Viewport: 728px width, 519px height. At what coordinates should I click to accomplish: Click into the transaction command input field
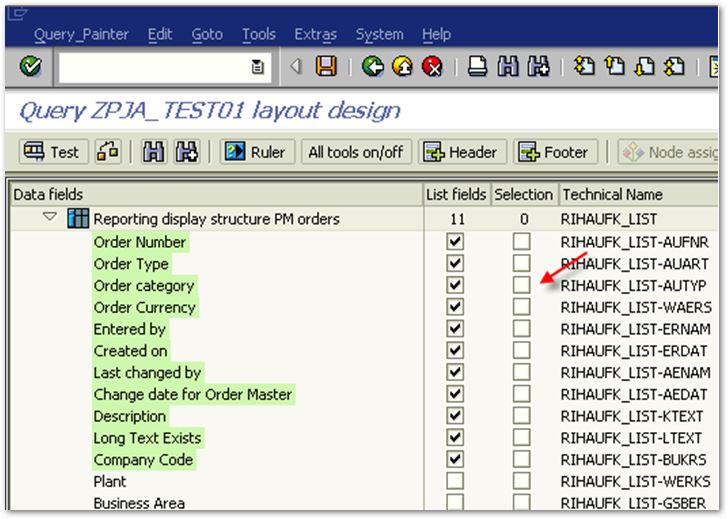click(x=152, y=67)
